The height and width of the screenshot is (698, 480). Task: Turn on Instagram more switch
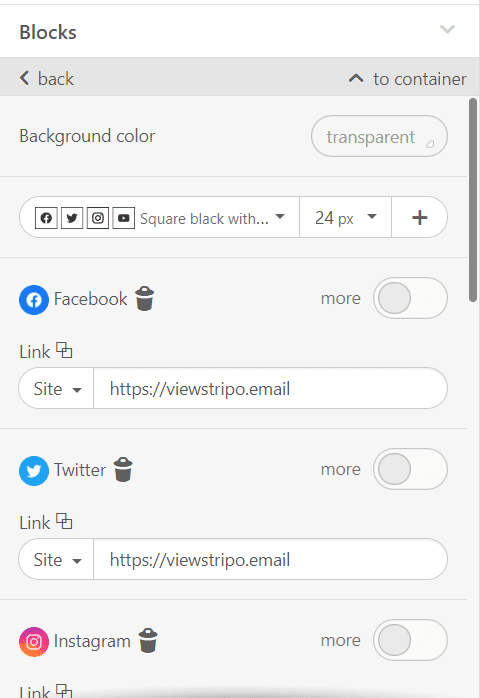point(410,640)
